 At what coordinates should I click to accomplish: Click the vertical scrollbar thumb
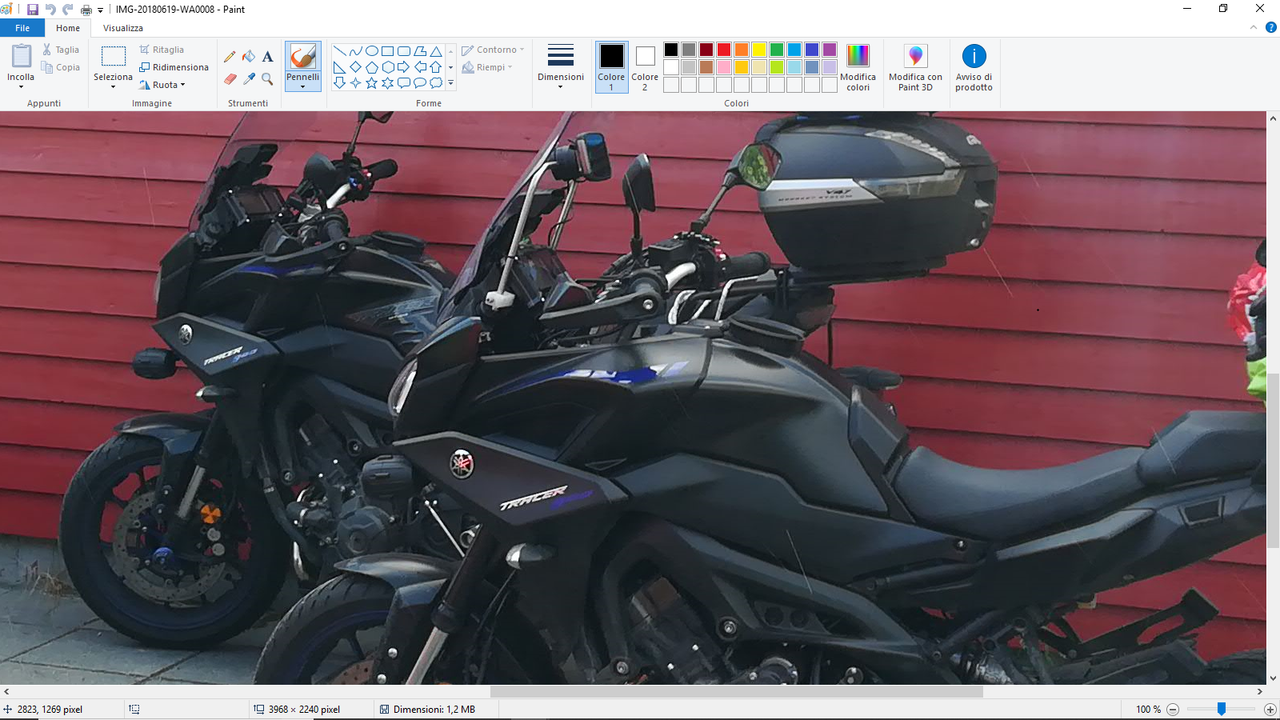click(1273, 460)
